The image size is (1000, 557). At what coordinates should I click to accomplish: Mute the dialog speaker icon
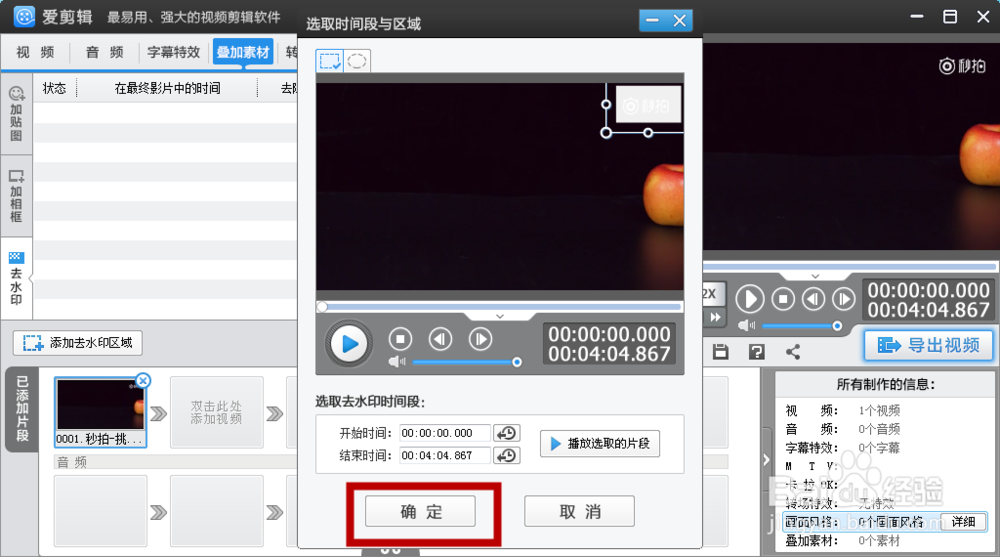pos(397,362)
